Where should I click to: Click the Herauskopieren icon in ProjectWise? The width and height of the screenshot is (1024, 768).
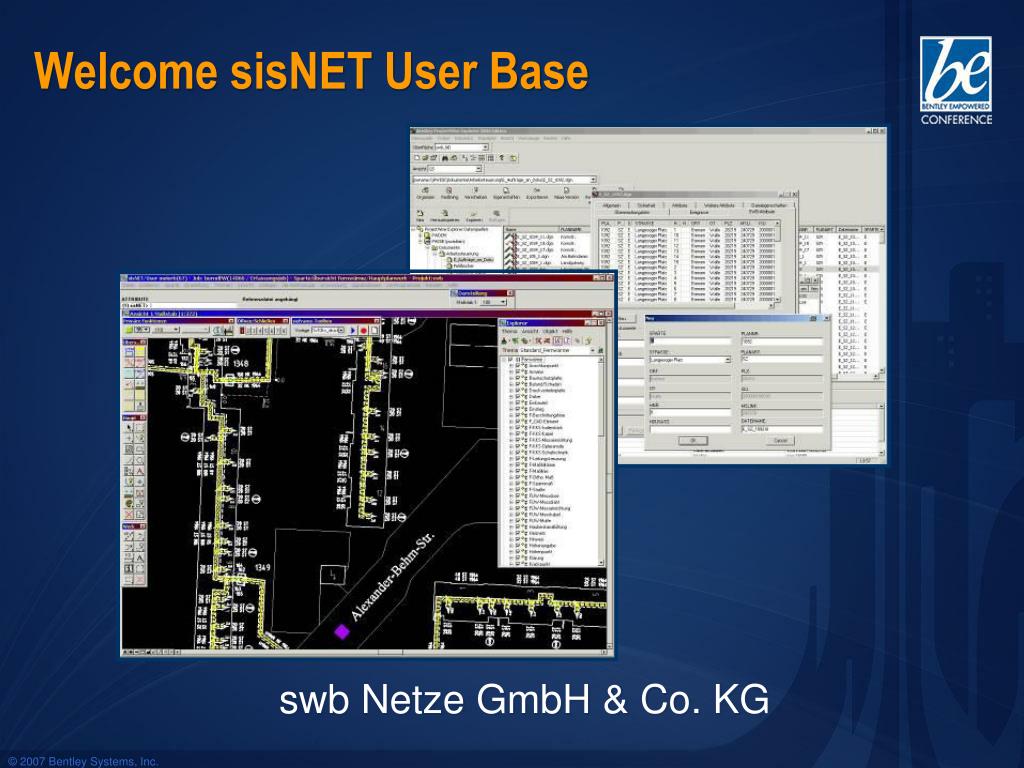click(445, 216)
